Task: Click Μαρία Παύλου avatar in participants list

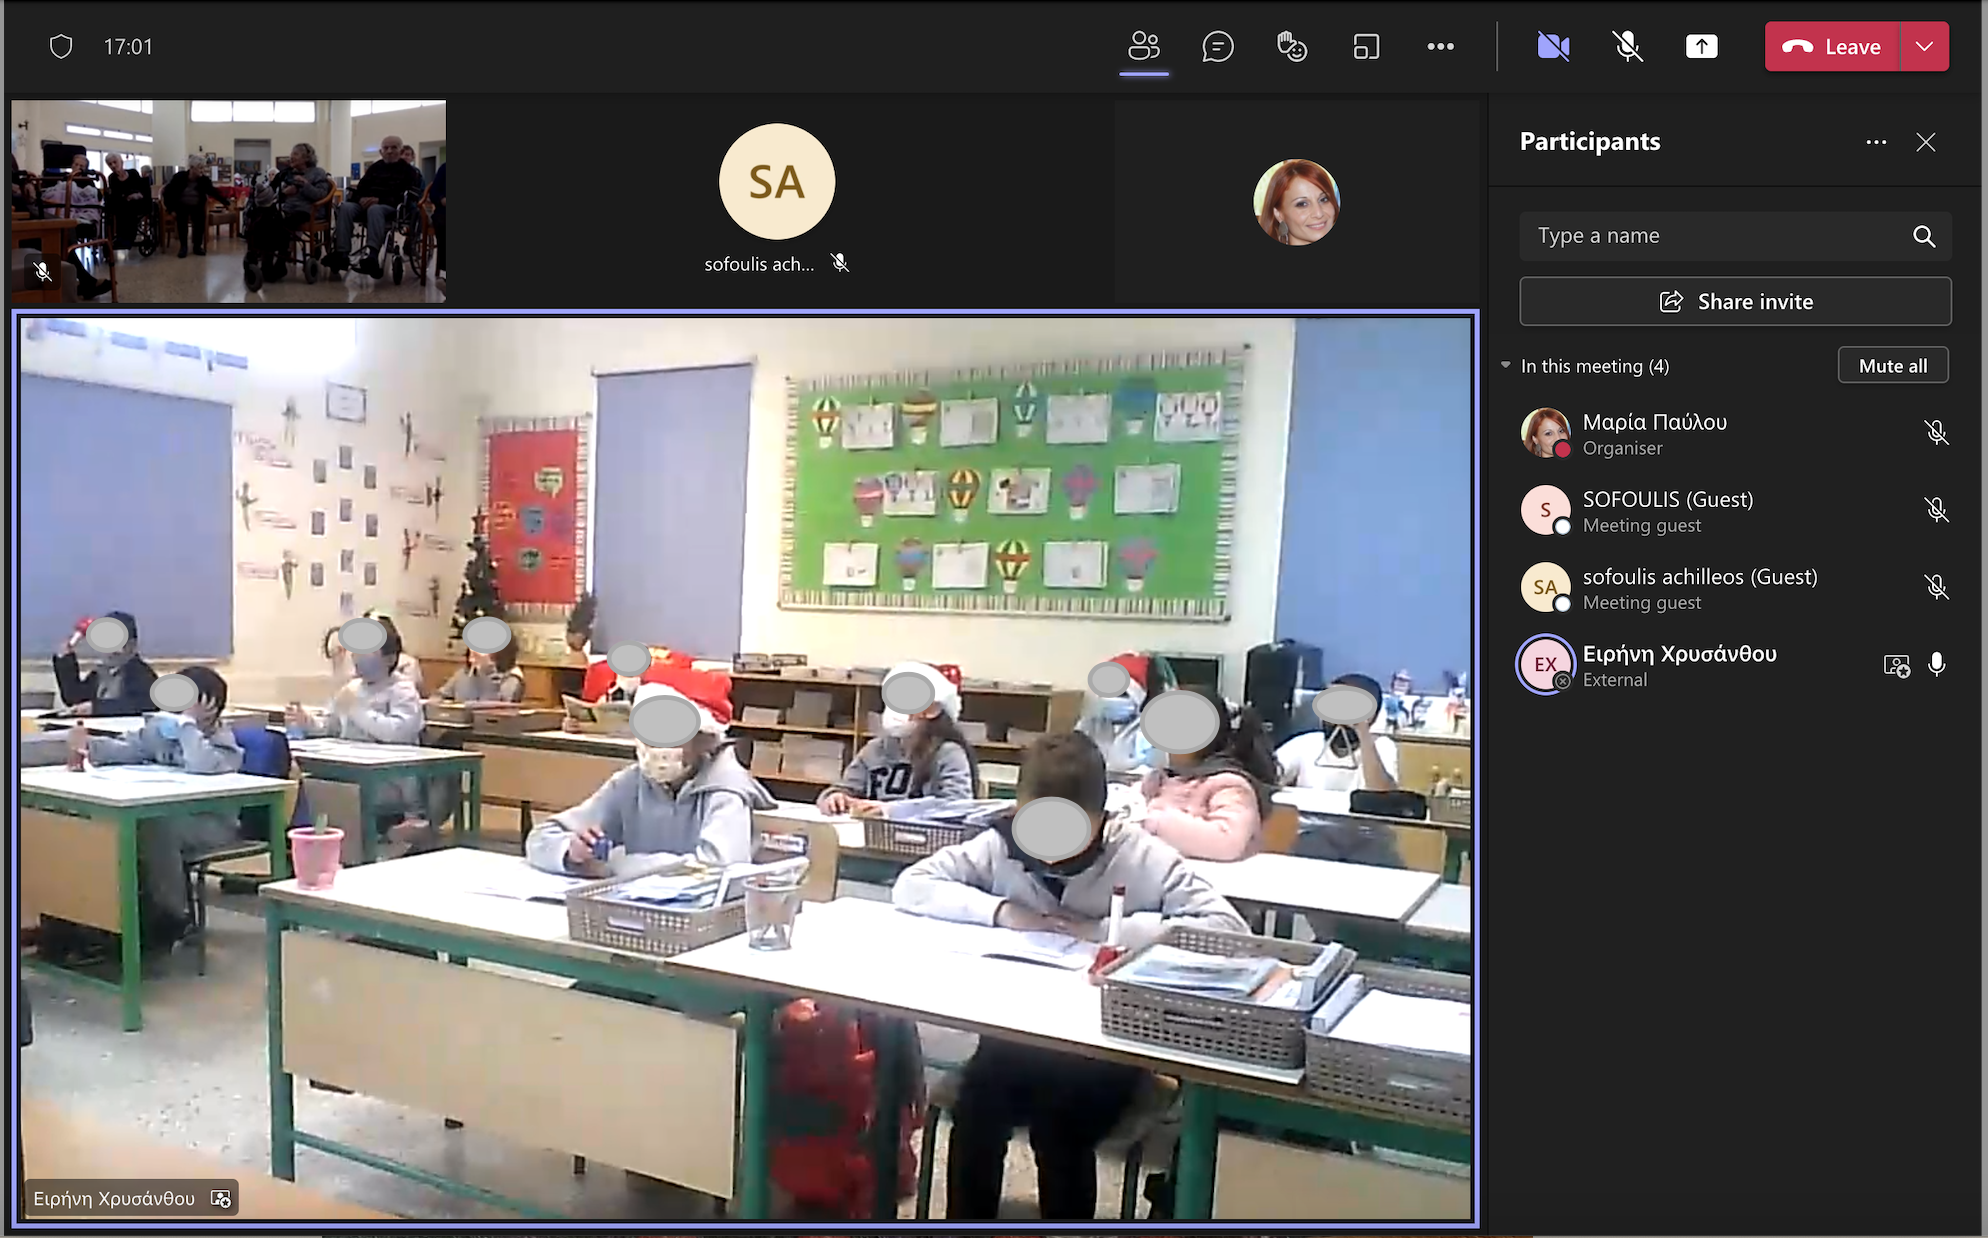Action: [1545, 432]
